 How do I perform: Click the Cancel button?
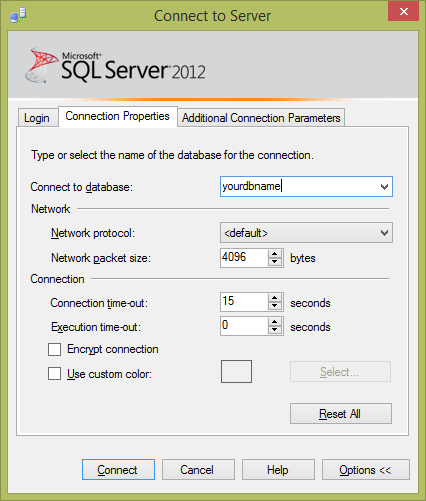pyautogui.click(x=198, y=470)
